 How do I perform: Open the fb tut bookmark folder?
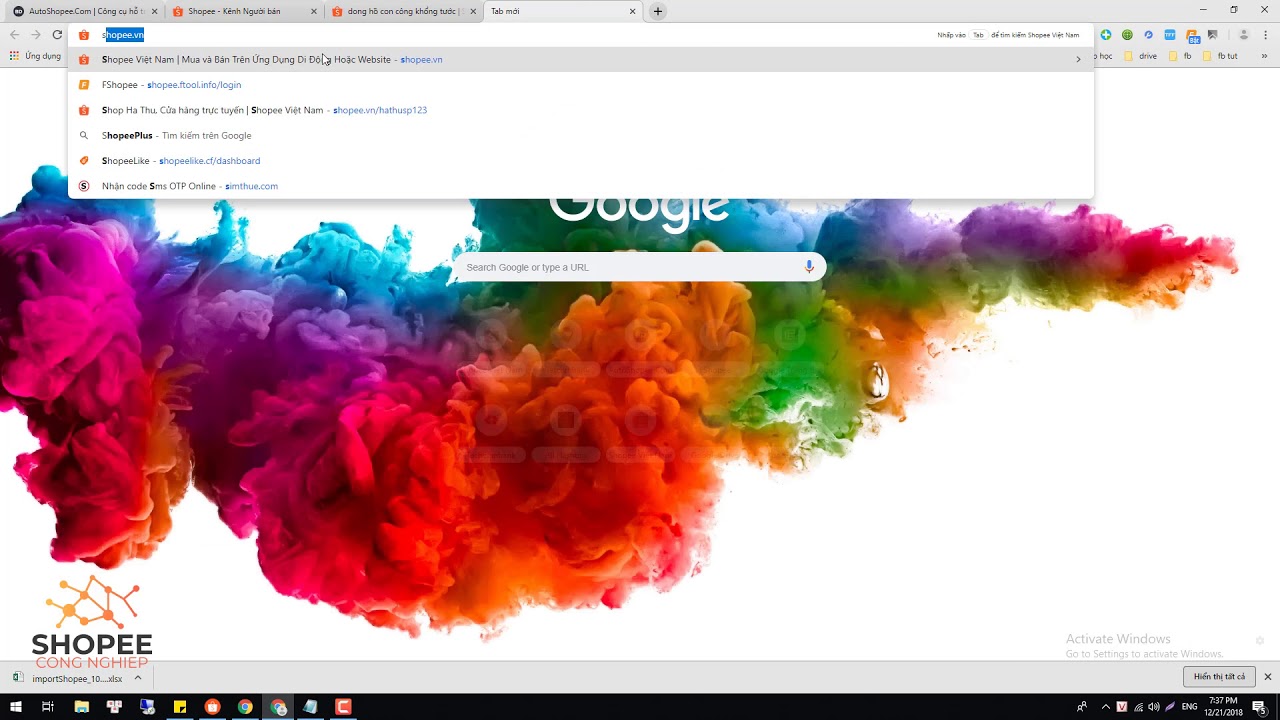pyautogui.click(x=1220, y=56)
